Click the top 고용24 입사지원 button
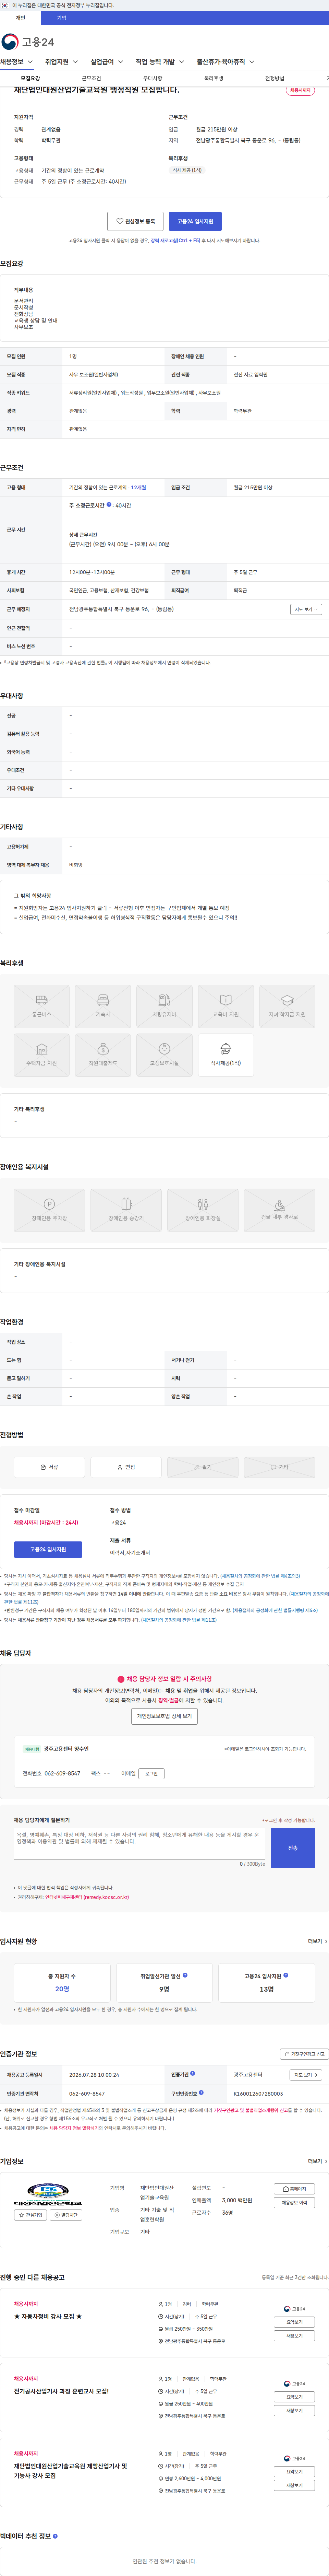The image size is (329, 2576). coord(195,221)
